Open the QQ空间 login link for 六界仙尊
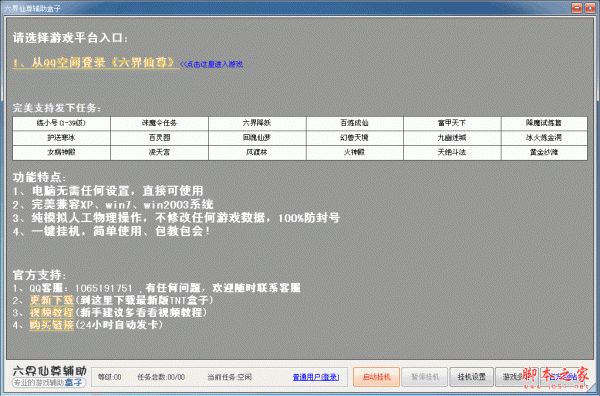The image size is (600, 396). 96,63
